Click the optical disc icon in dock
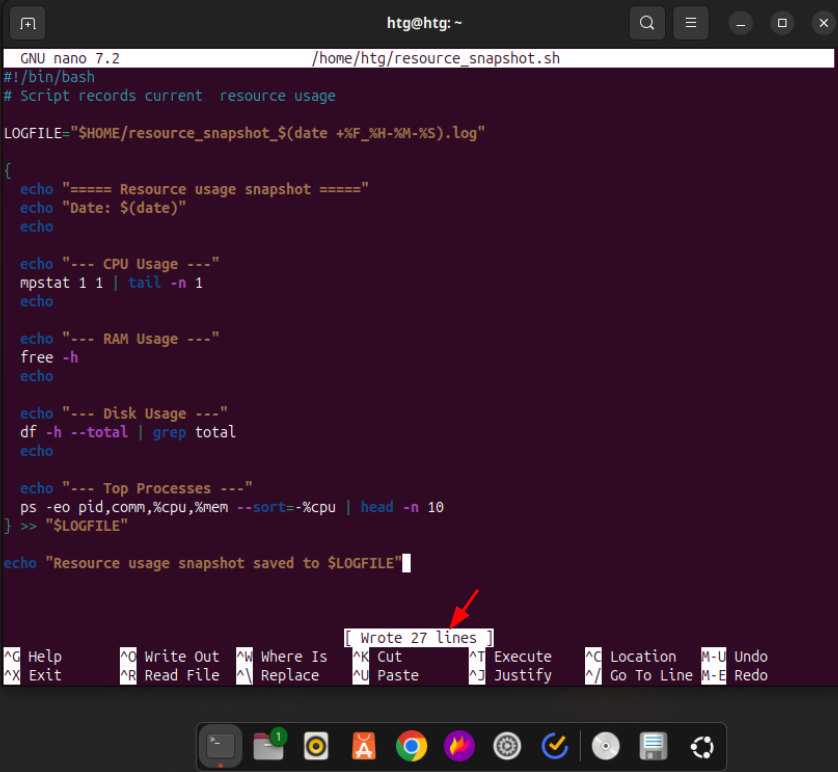The image size is (838, 772). click(605, 746)
